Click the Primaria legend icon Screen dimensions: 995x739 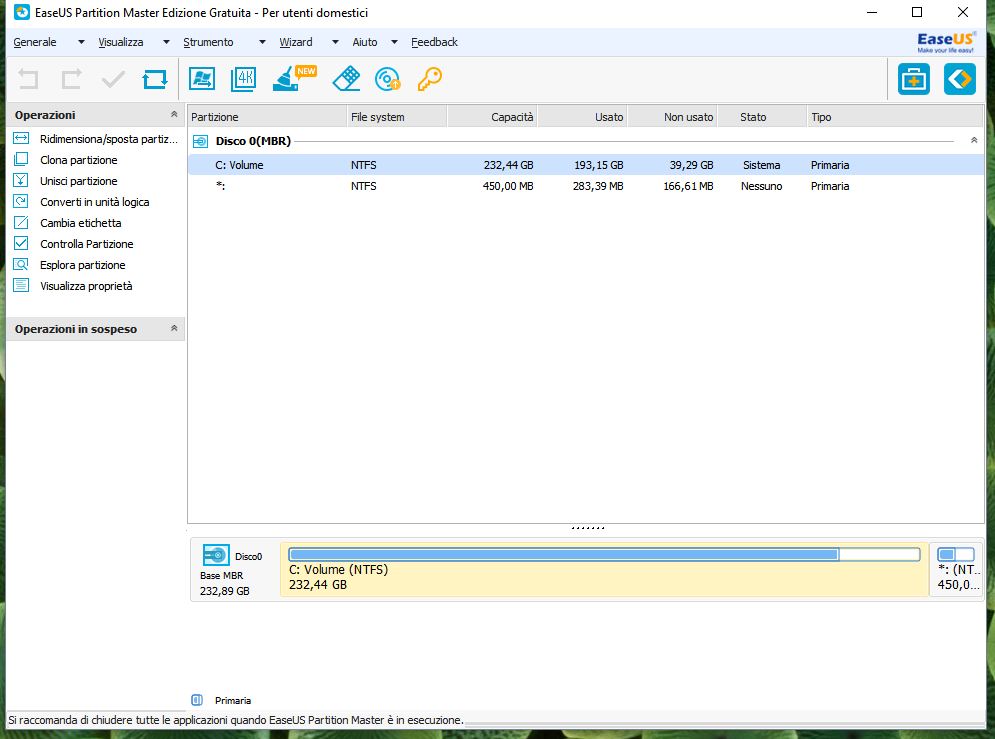point(197,700)
